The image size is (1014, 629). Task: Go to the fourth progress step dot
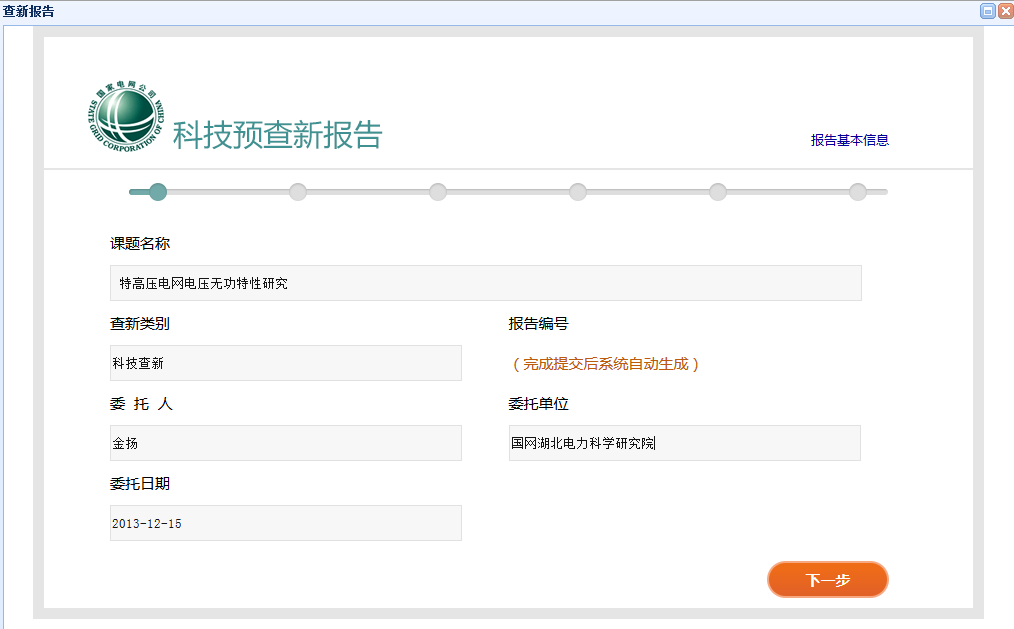pos(578,192)
